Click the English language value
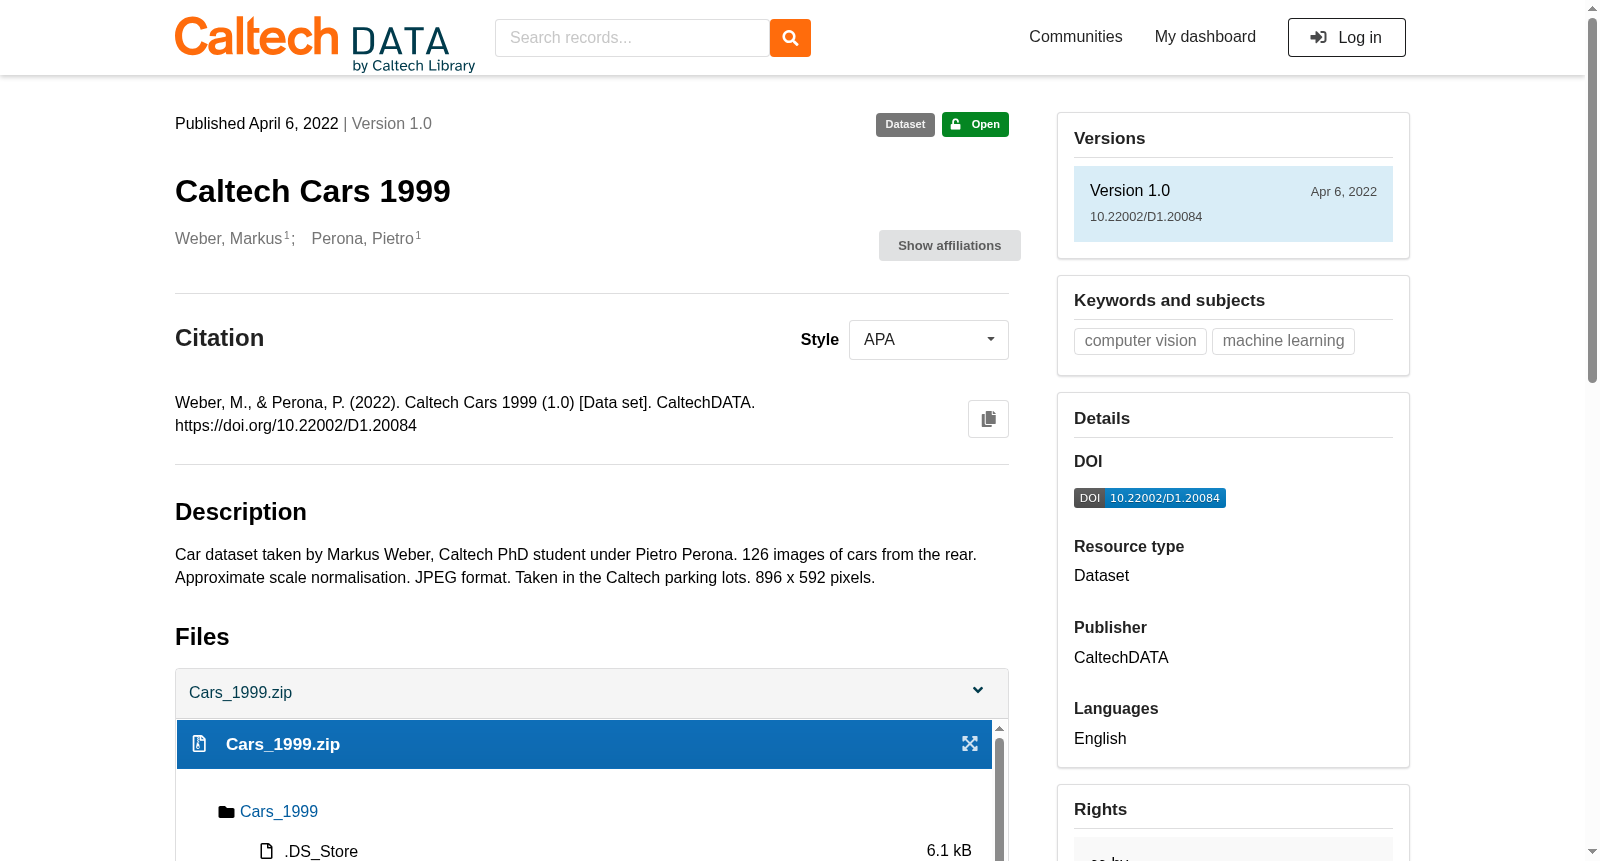 click(1100, 739)
